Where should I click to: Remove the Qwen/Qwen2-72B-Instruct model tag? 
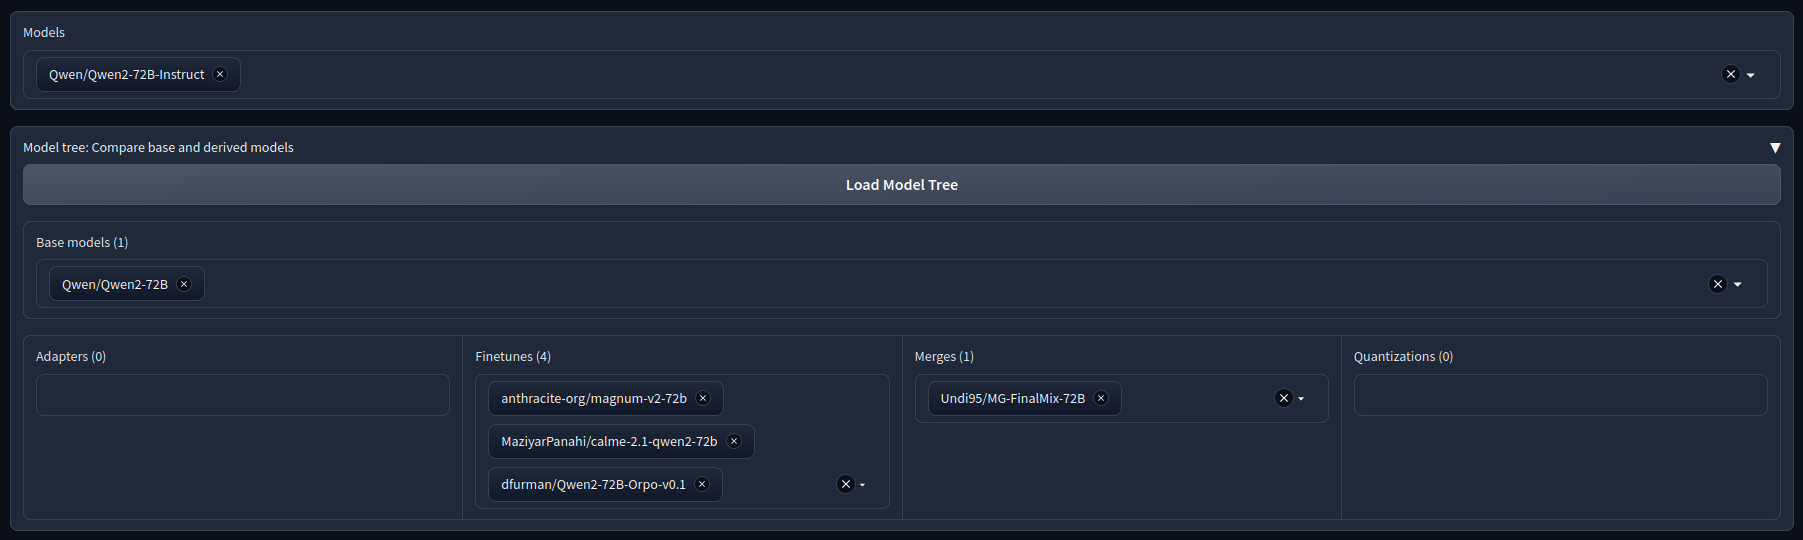(220, 74)
